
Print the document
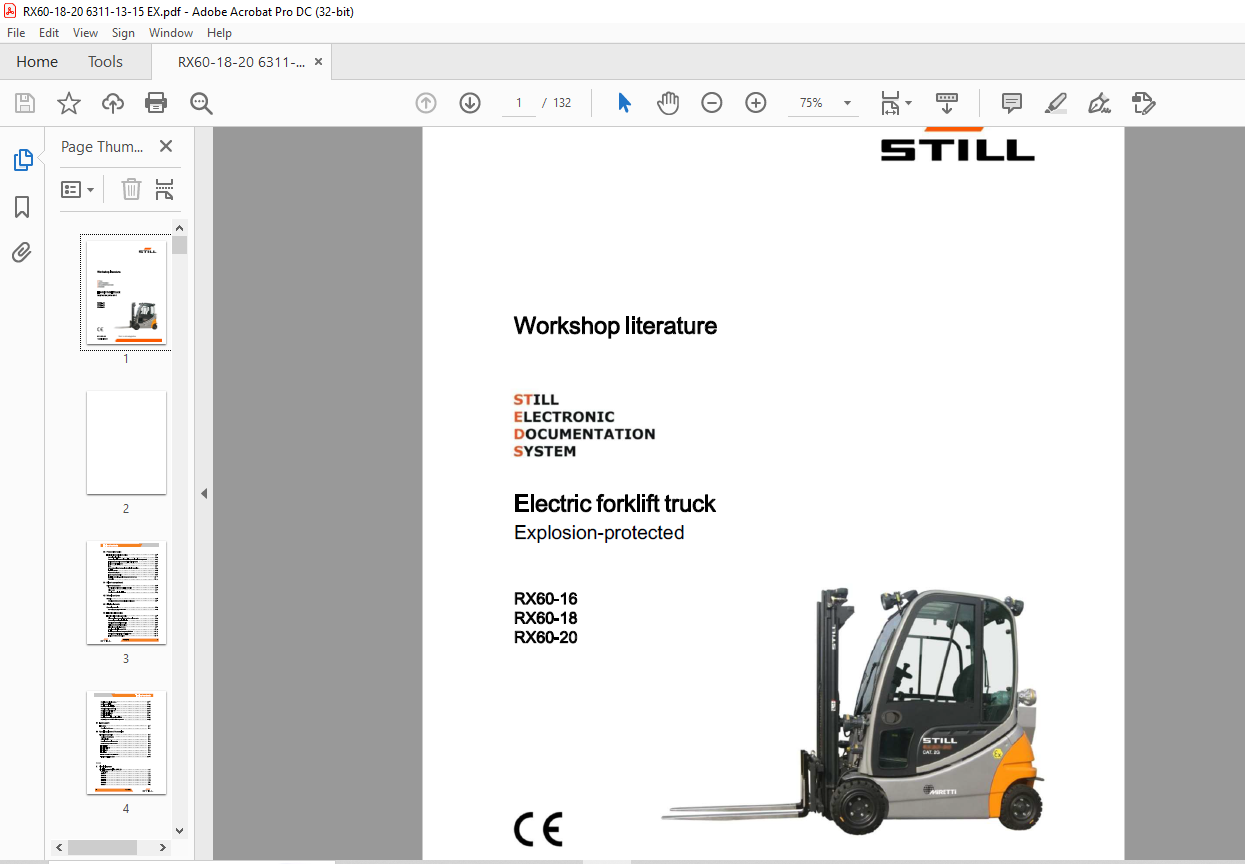pos(156,103)
